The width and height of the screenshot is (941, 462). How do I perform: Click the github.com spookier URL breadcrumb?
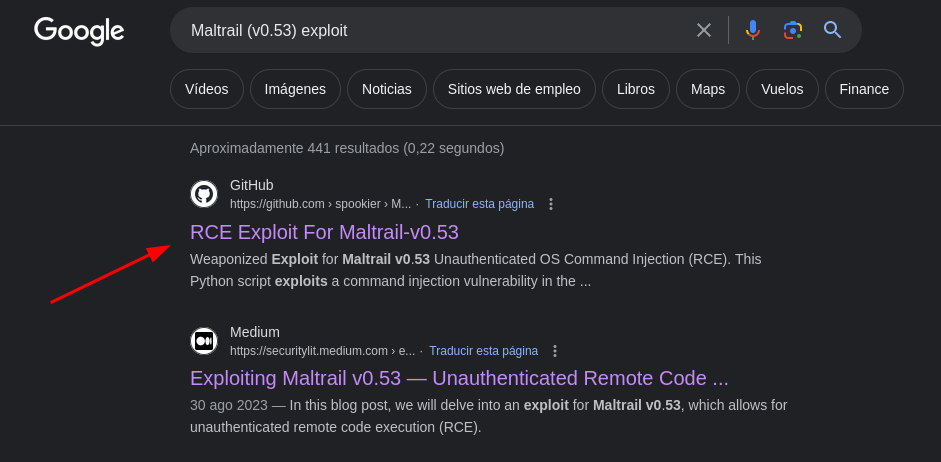tap(320, 204)
